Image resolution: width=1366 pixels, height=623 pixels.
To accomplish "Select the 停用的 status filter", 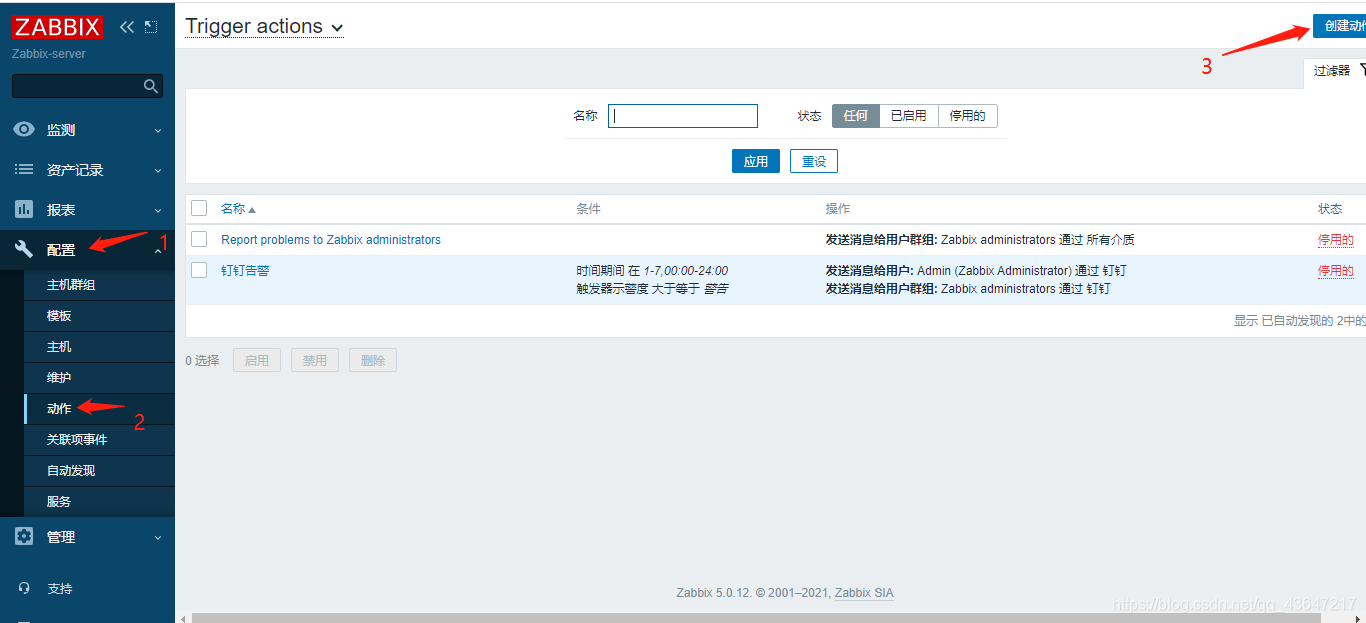I will 967,116.
